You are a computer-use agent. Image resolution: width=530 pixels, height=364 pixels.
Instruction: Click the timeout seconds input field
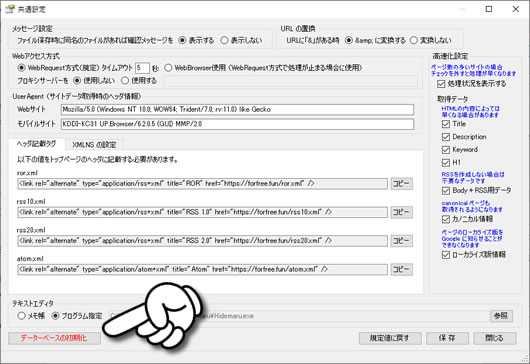(142, 68)
